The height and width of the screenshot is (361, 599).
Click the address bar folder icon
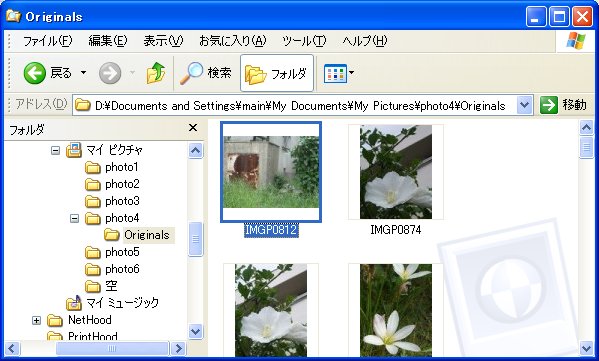click(83, 105)
